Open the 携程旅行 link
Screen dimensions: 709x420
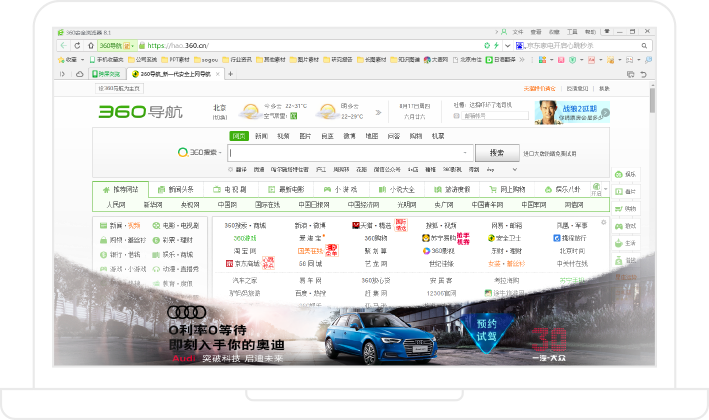tap(570, 238)
